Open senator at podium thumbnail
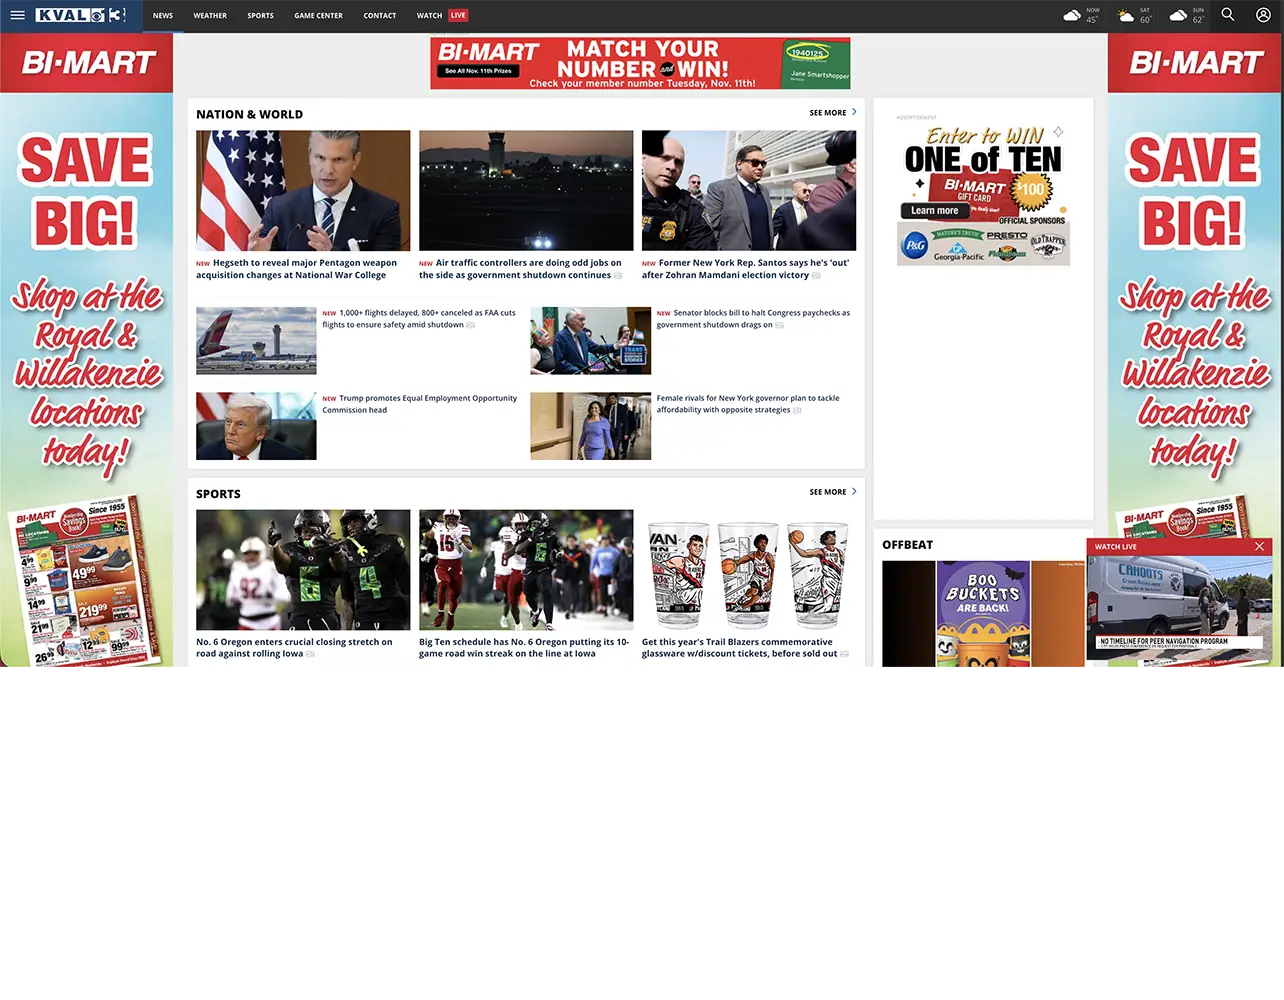The height and width of the screenshot is (1000, 1284). 591,341
